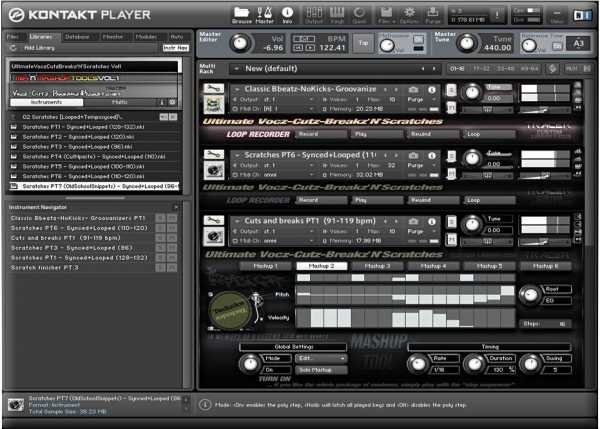The height and width of the screenshot is (429, 600).
Task: Click the Timing Rate knob
Action: pos(418,364)
